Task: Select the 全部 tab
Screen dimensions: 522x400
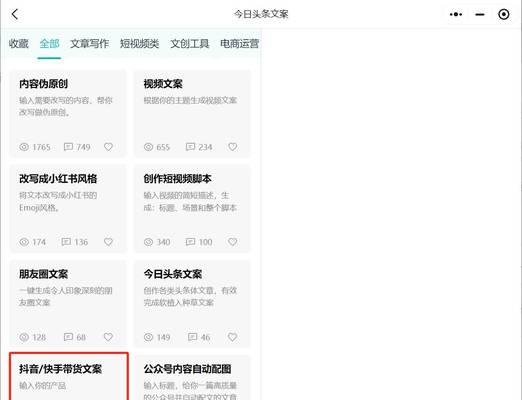Action: [49, 43]
